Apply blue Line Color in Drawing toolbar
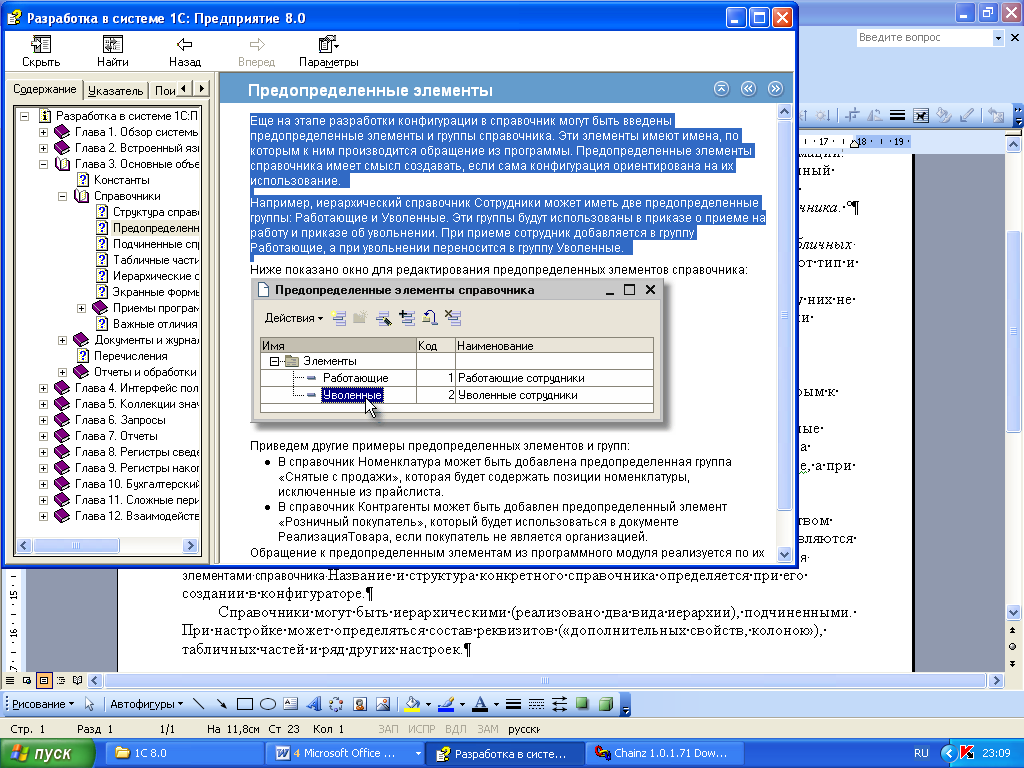Image resolution: width=1024 pixels, height=768 pixels. coord(446,704)
